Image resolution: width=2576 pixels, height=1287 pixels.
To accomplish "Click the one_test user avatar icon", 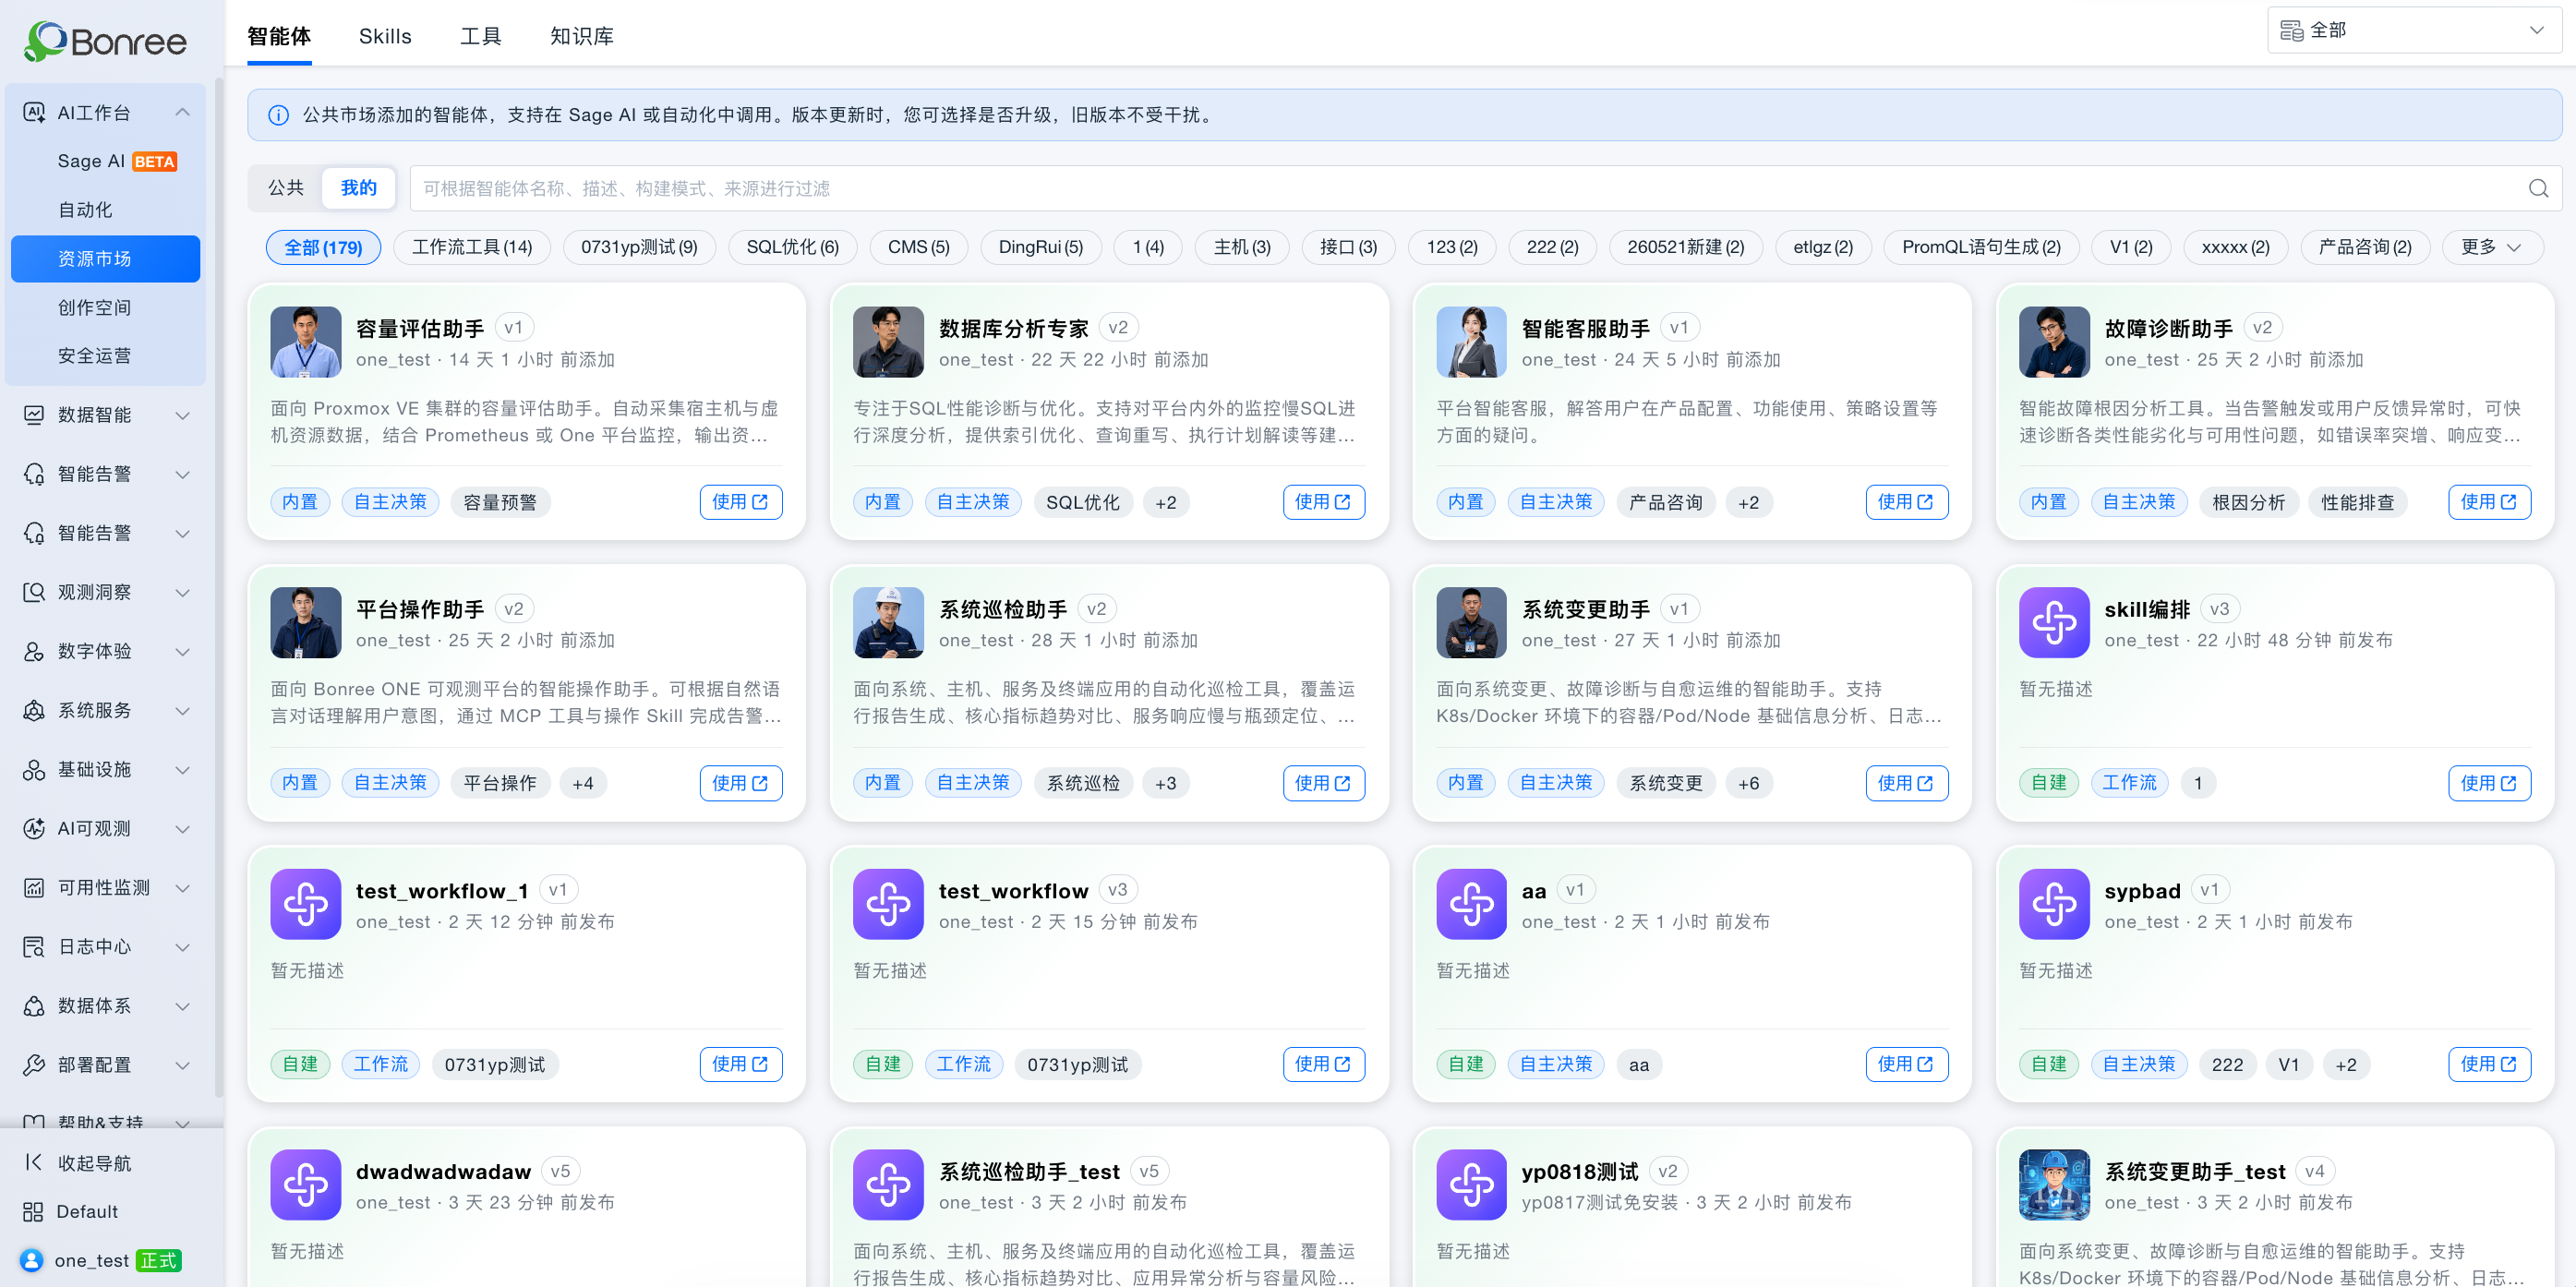I will [x=32, y=1260].
